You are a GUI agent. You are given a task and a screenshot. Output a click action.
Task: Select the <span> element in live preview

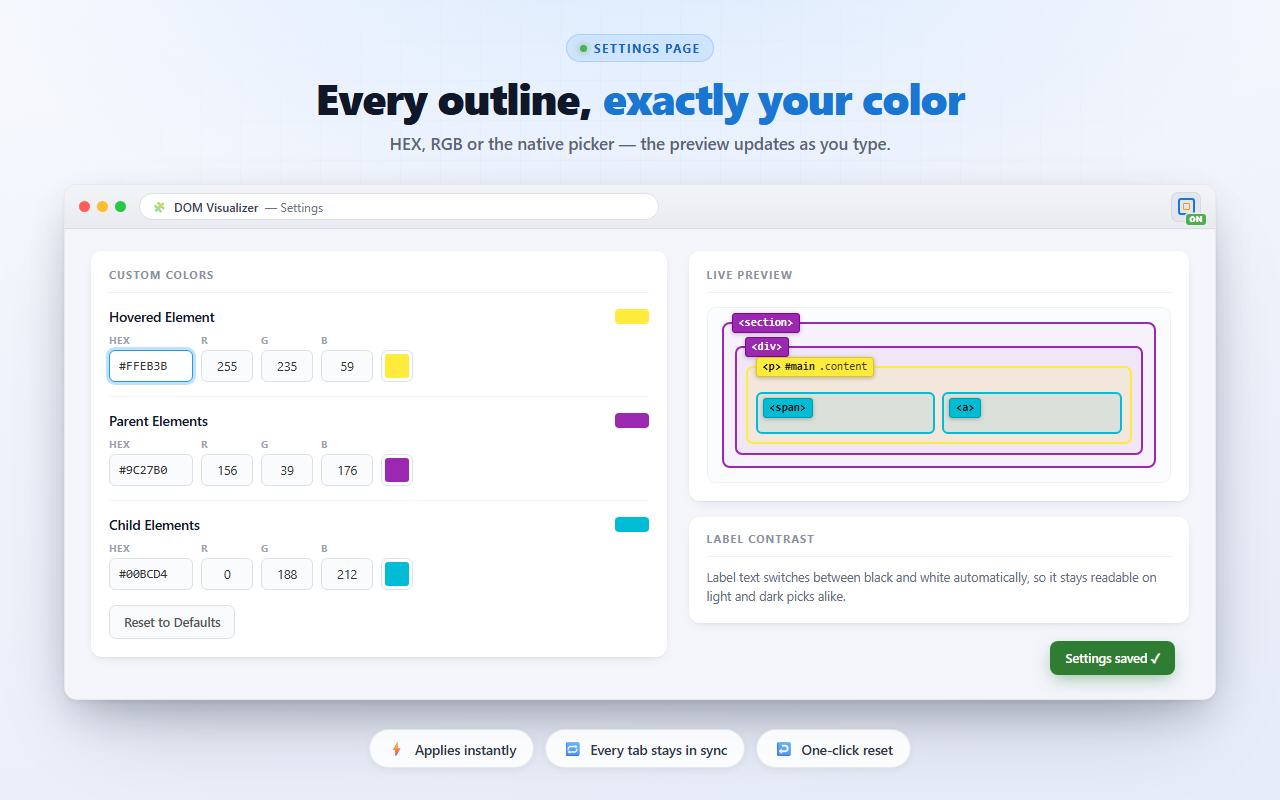pyautogui.click(x=845, y=413)
